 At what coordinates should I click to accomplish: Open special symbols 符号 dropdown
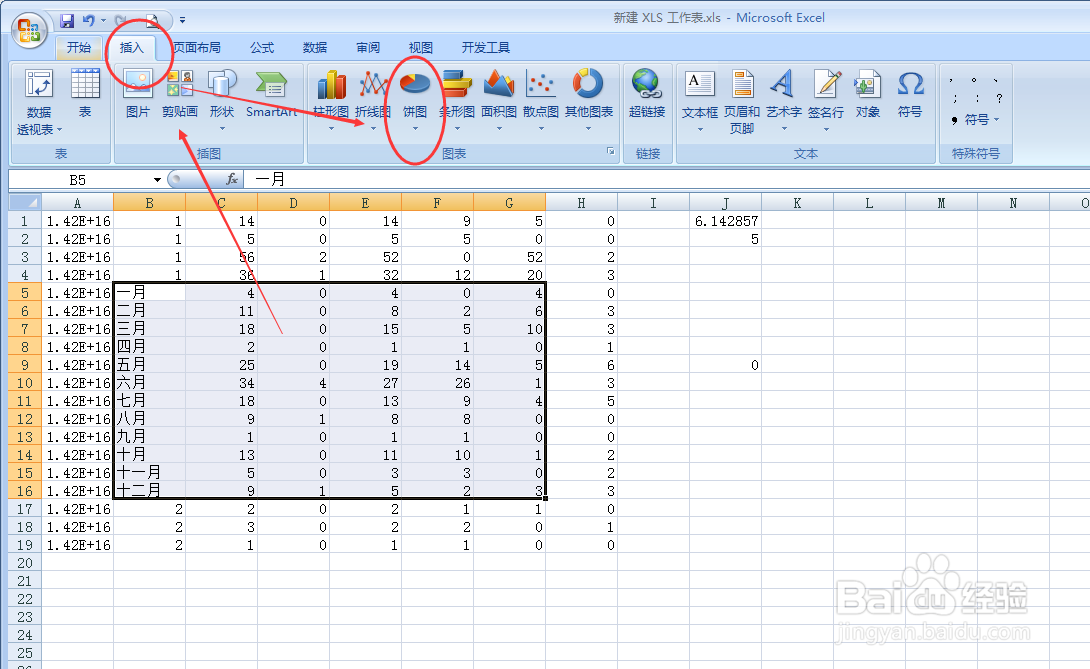tap(975, 120)
